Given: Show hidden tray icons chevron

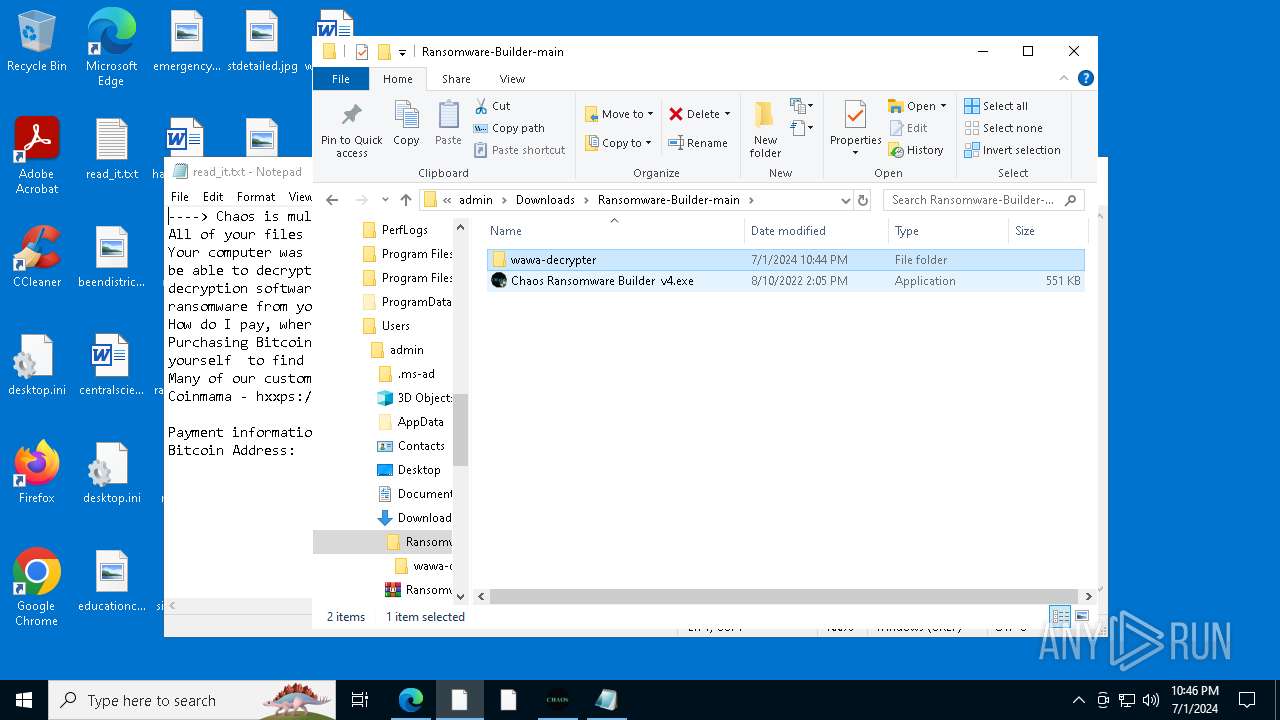Looking at the screenshot, I should [x=1078, y=700].
